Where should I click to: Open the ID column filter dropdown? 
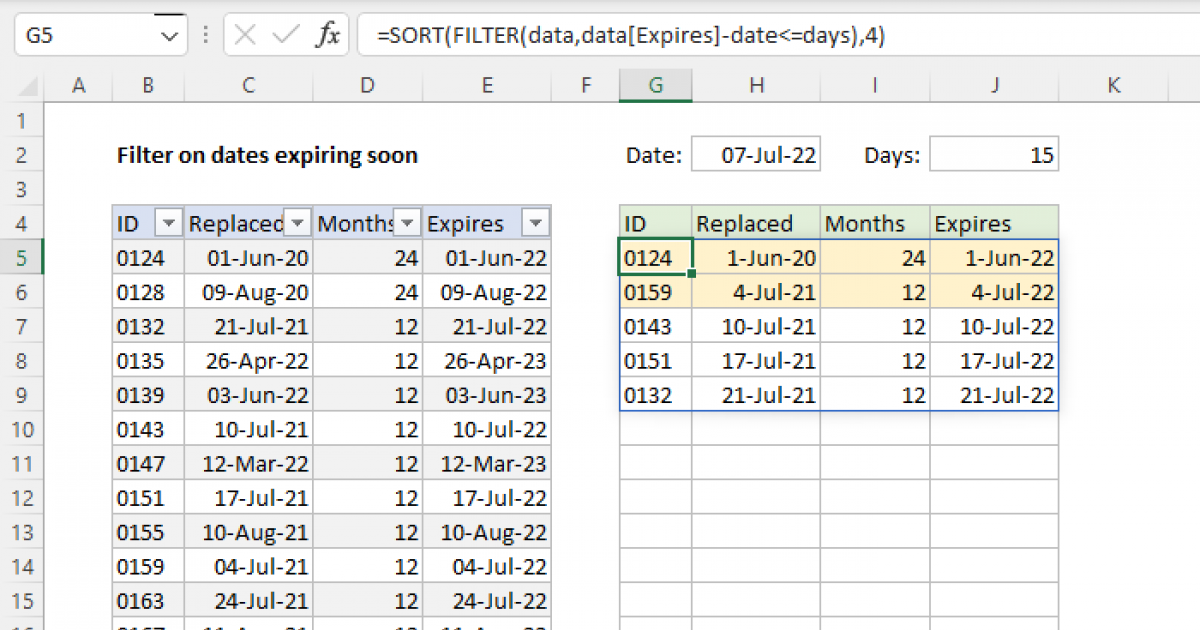click(x=168, y=223)
